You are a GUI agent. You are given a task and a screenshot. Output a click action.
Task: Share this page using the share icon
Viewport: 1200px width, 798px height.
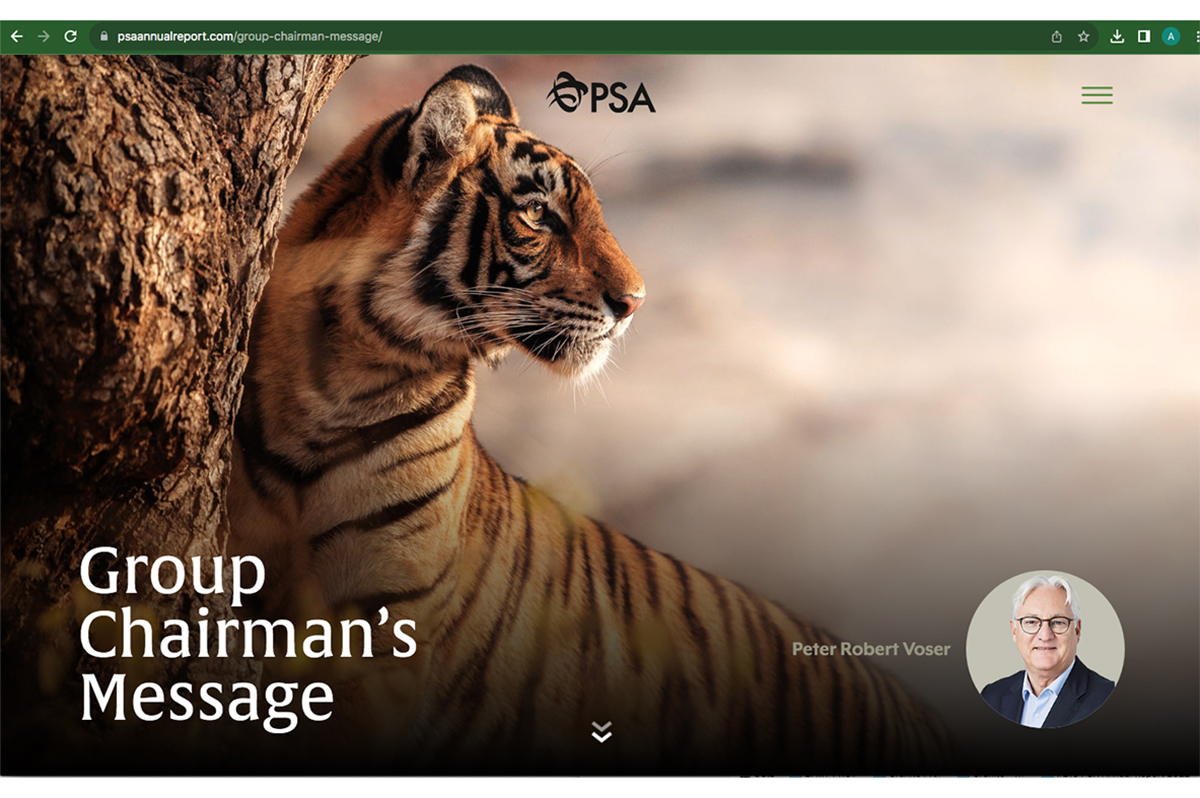pyautogui.click(x=1057, y=37)
